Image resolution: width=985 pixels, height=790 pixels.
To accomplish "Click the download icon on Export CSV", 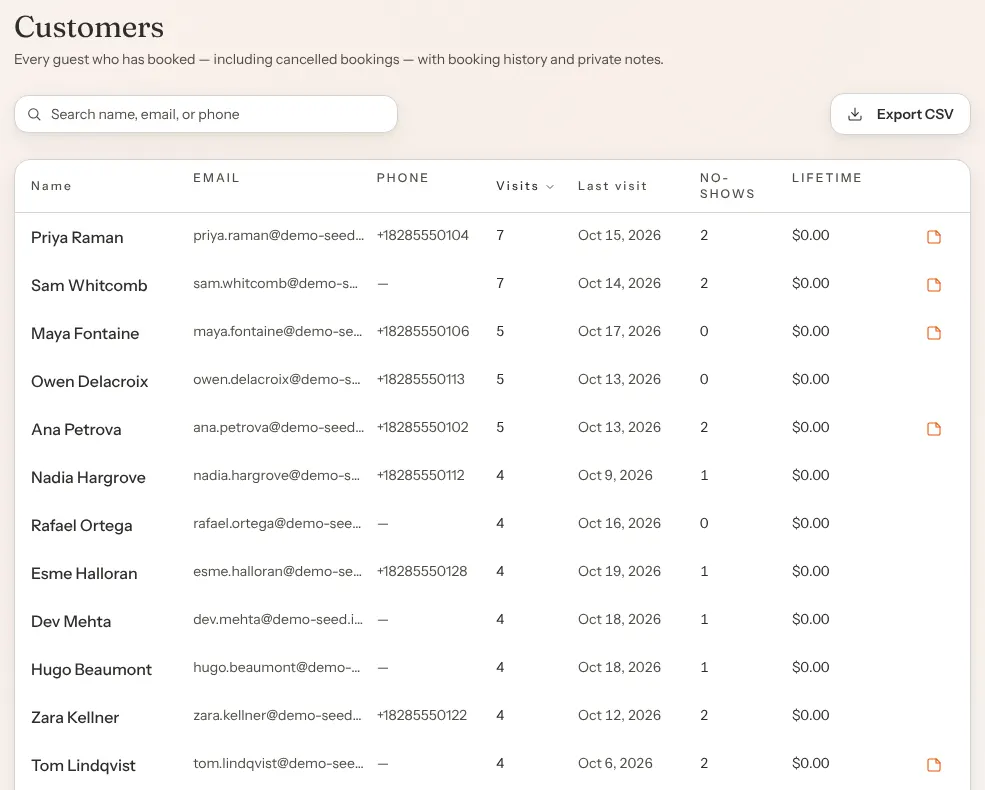I will 855,114.
